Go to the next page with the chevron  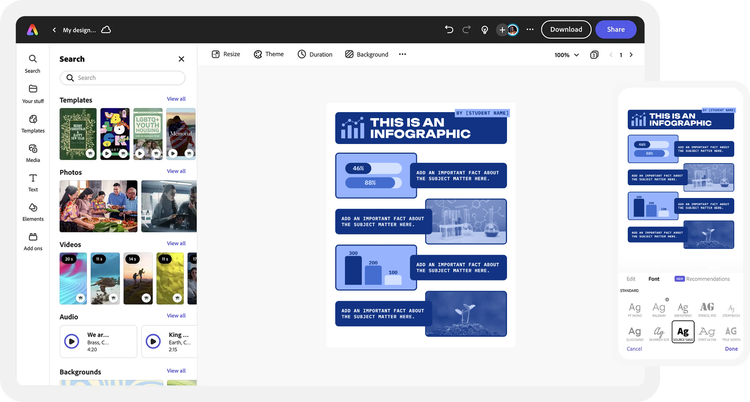point(631,55)
